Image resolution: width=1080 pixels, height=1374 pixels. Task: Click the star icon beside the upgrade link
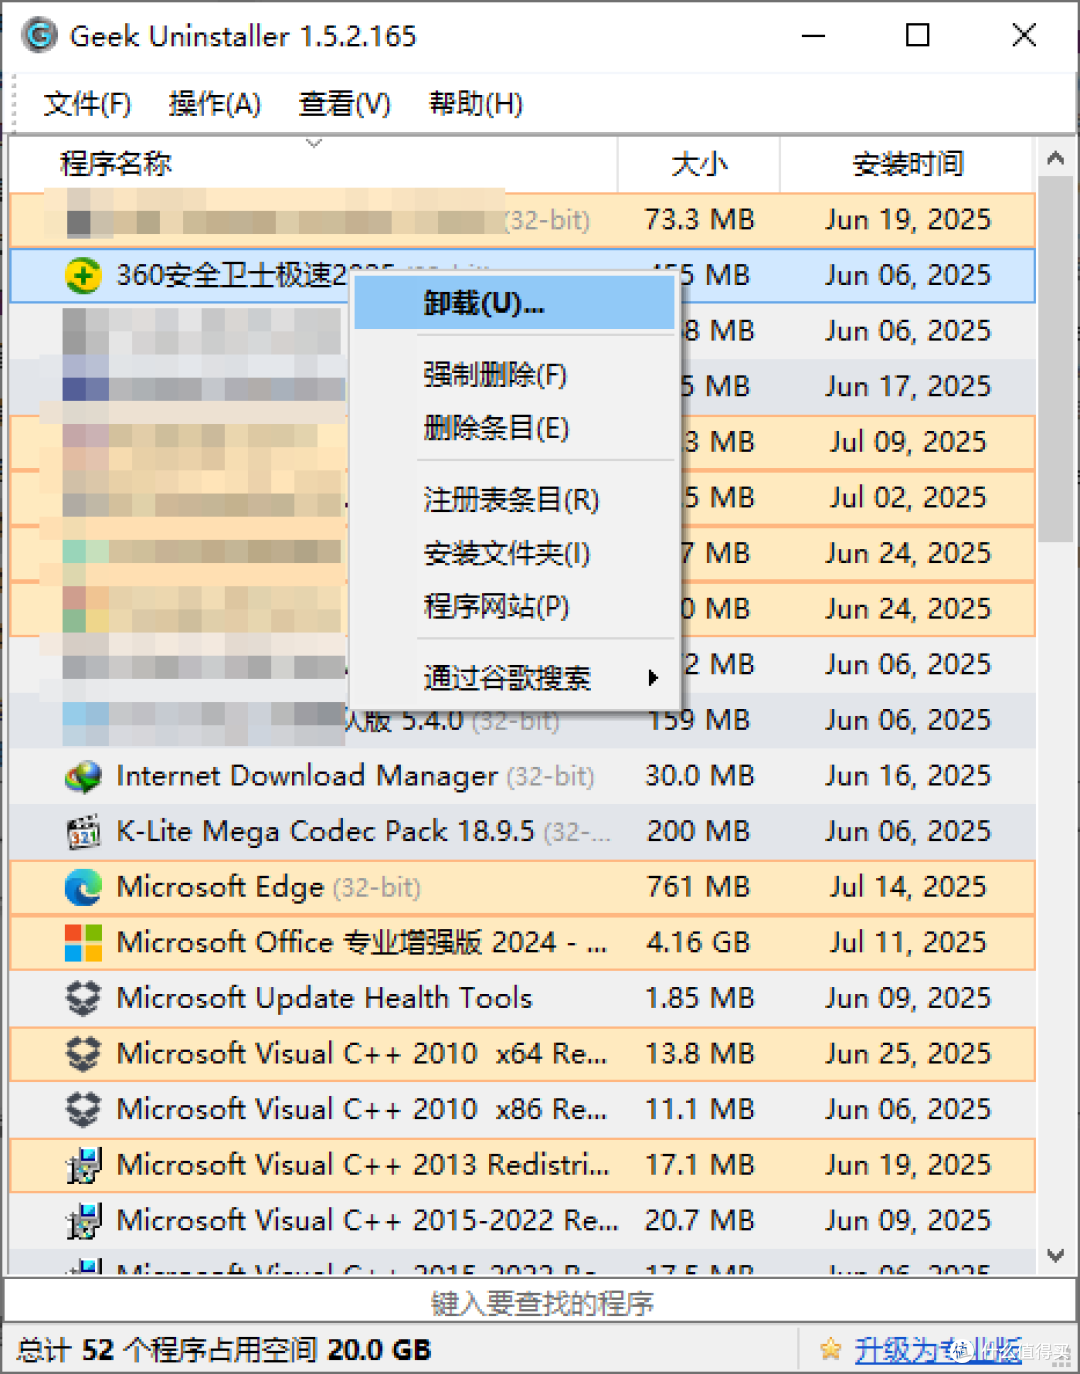click(830, 1350)
